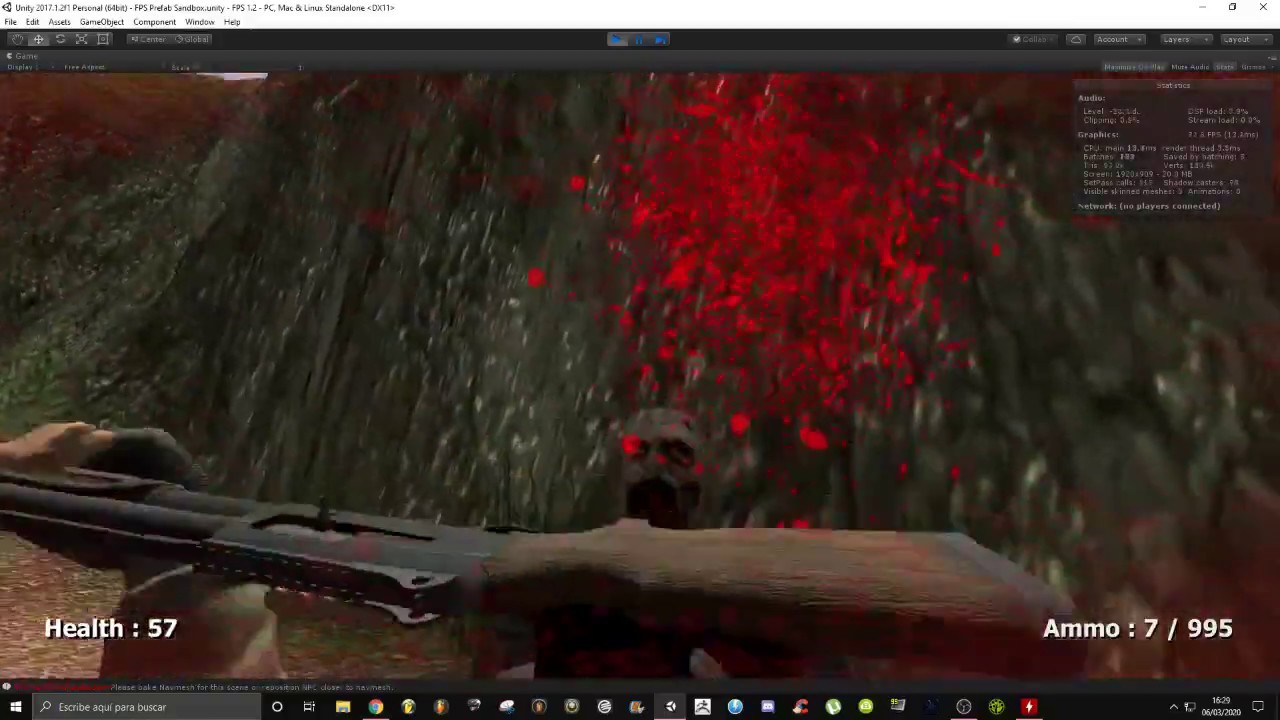Toggle the Stats overlay button
Screen dimensions: 1280x720
pyautogui.click(x=1225, y=67)
